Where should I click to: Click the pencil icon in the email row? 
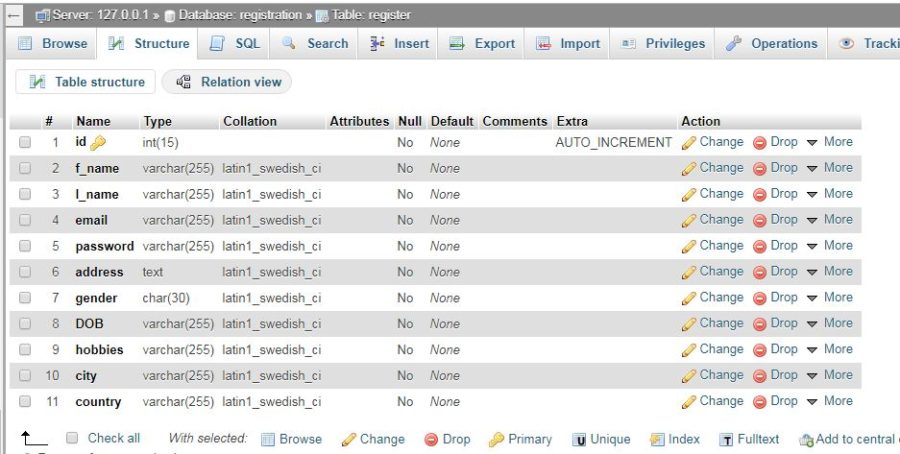tap(689, 220)
